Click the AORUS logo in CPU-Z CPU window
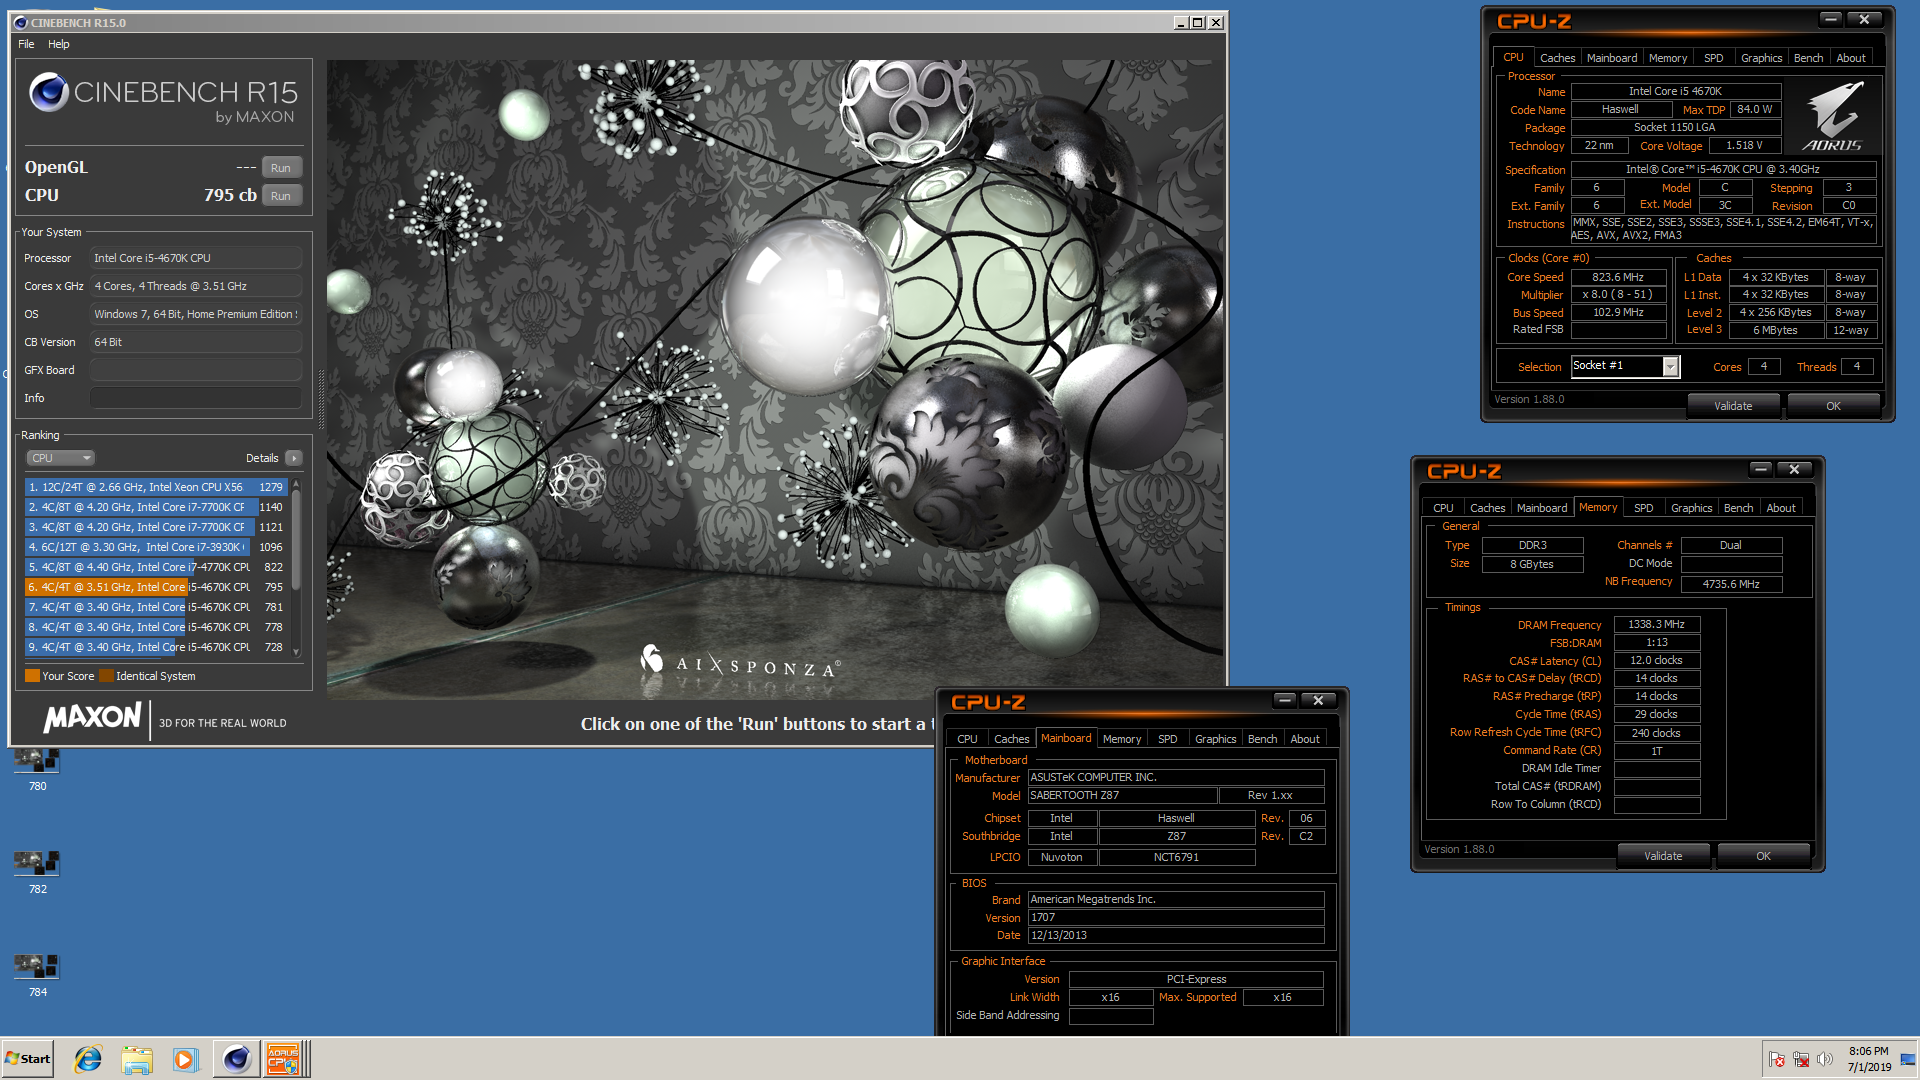Image resolution: width=1920 pixels, height=1080 pixels. click(x=1832, y=116)
